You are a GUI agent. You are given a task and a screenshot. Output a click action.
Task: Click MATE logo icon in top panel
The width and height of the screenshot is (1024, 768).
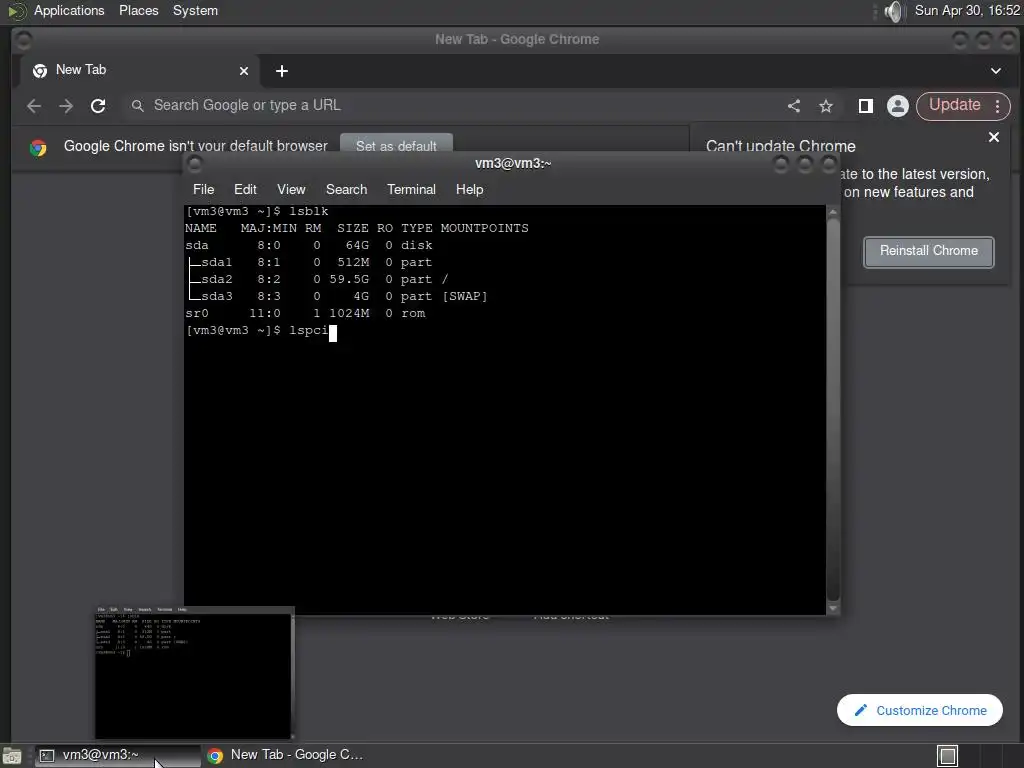point(16,11)
